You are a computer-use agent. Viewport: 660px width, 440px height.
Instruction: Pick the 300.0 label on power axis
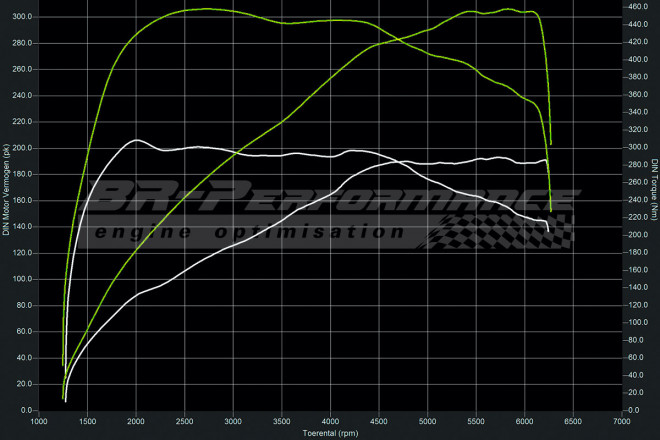pyautogui.click(x=21, y=17)
